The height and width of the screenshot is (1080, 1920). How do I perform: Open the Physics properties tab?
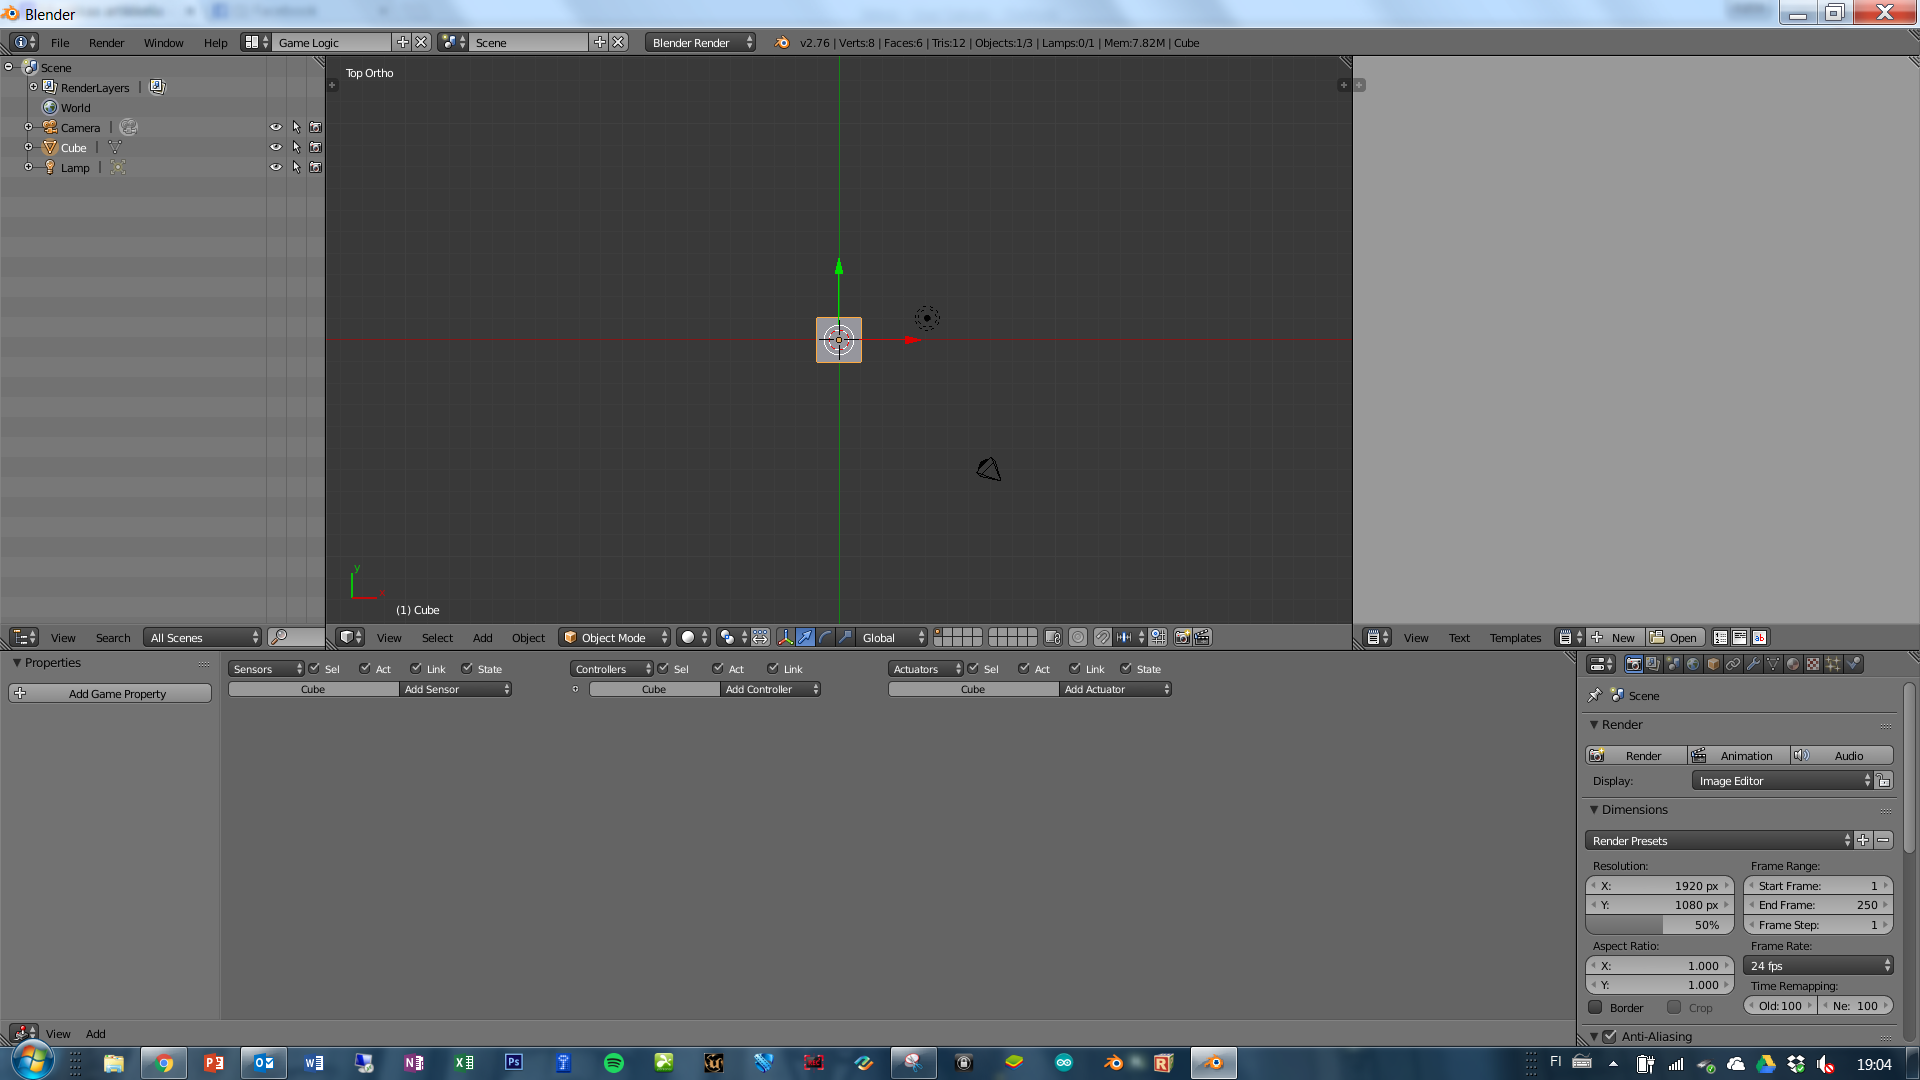(1853, 664)
